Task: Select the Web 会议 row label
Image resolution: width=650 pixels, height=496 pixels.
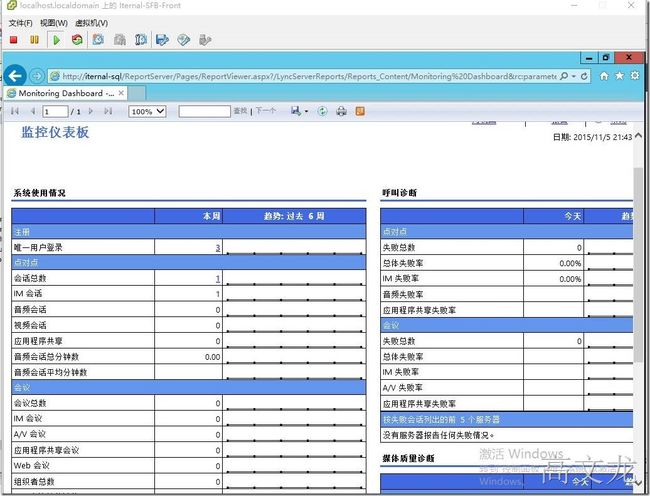Action: (x=32, y=466)
